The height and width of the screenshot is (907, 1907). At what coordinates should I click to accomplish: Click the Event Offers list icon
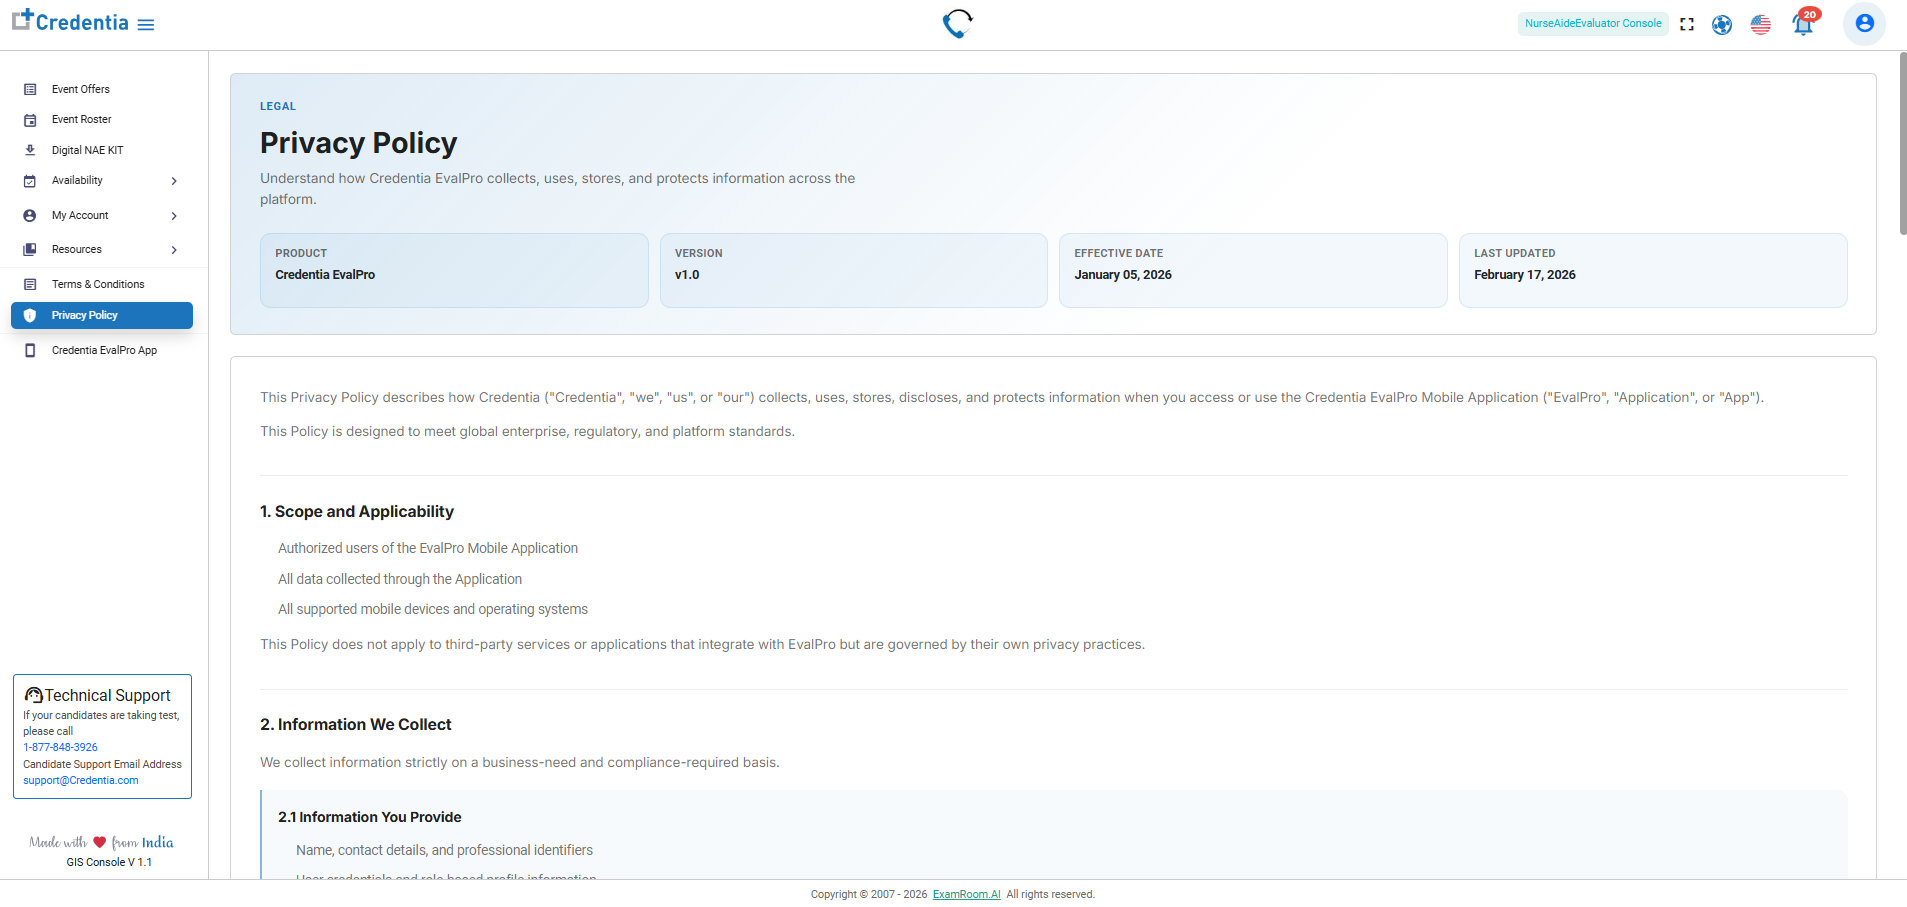[x=30, y=90]
